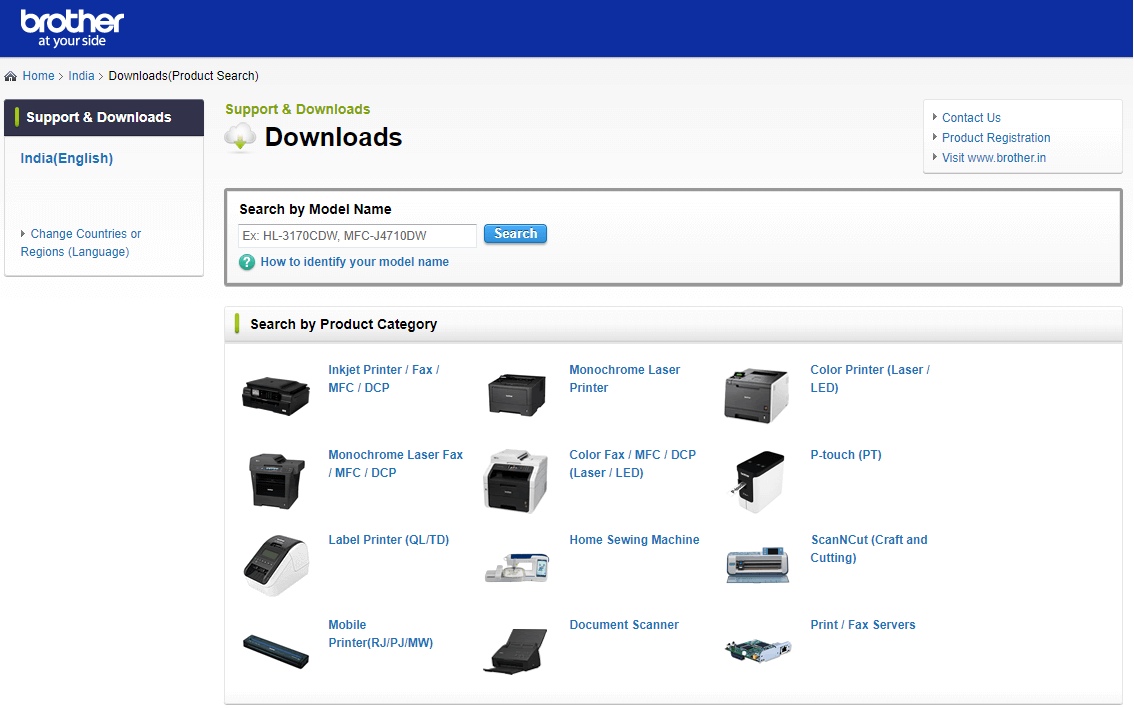
Task: Go to the India breadcrumb link
Action: pos(81,76)
